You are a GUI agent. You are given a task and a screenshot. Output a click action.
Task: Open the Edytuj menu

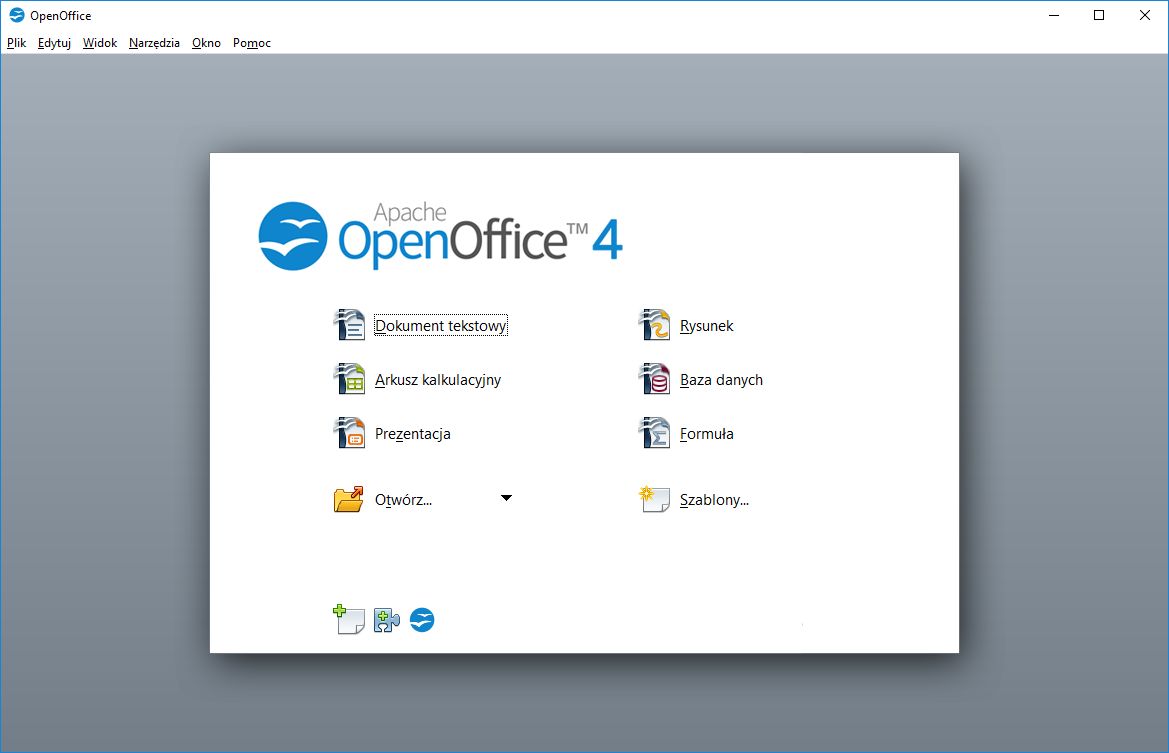point(54,43)
